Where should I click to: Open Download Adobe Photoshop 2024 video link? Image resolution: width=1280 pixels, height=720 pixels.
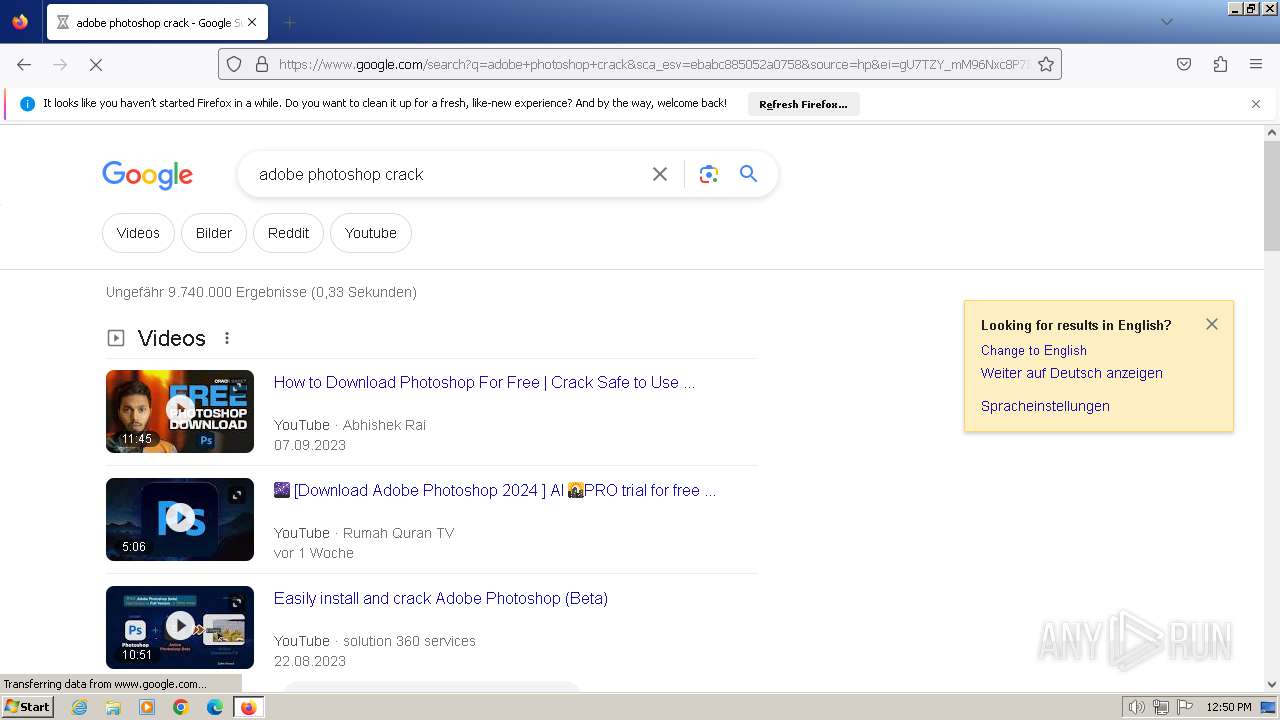coord(495,490)
